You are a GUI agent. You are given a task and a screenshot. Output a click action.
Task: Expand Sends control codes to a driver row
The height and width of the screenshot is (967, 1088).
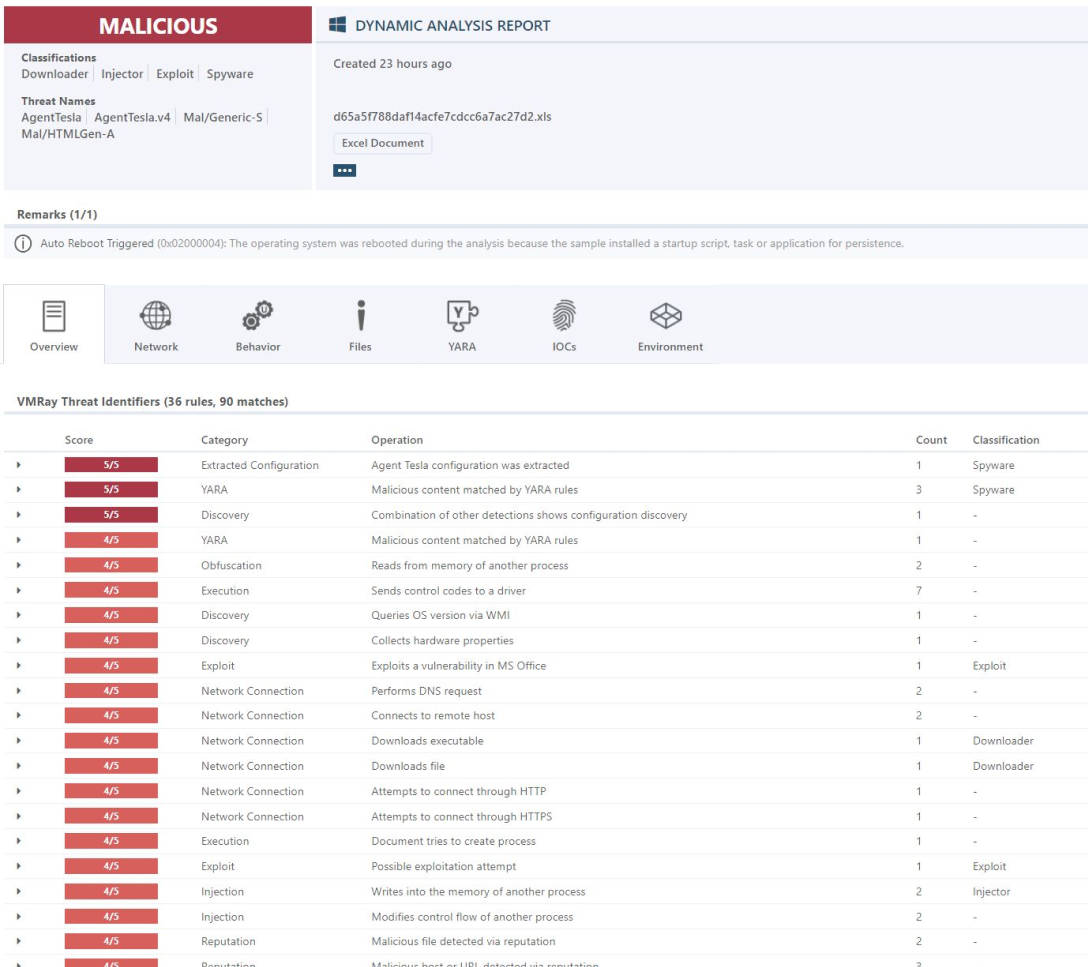pyautogui.click(x=19, y=590)
